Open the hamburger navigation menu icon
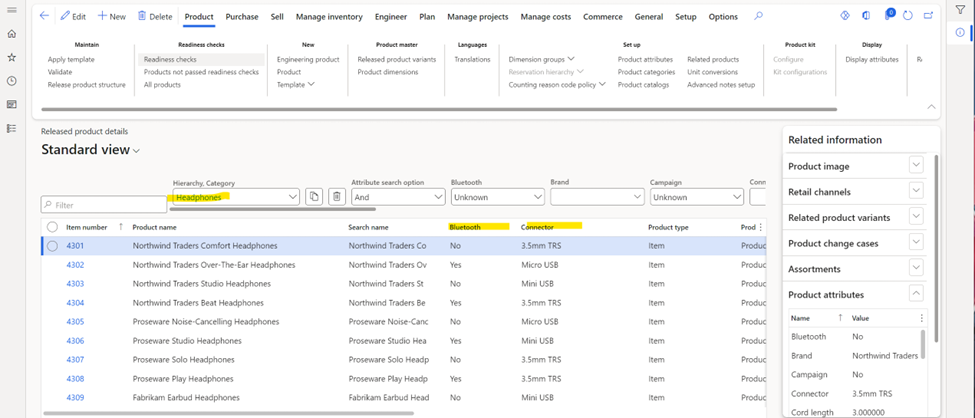This screenshot has width=975, height=418. tap(11, 10)
